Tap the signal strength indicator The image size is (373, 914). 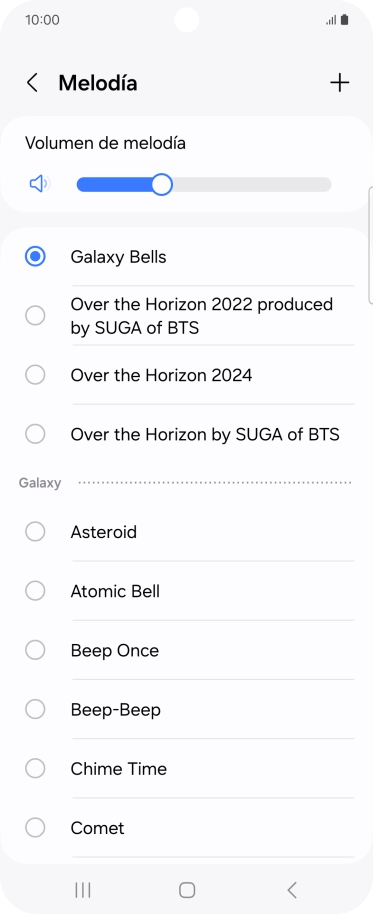331,20
